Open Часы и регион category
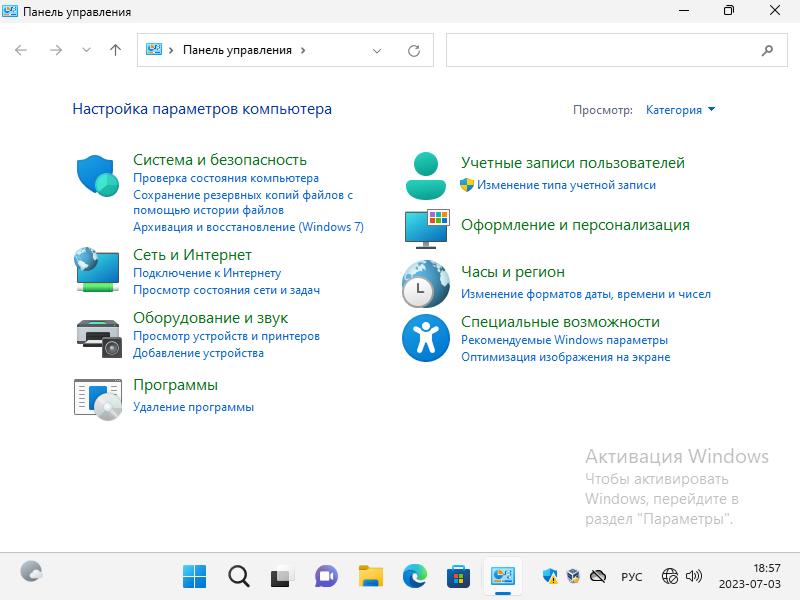Image resolution: width=800 pixels, height=600 pixels. tap(513, 272)
